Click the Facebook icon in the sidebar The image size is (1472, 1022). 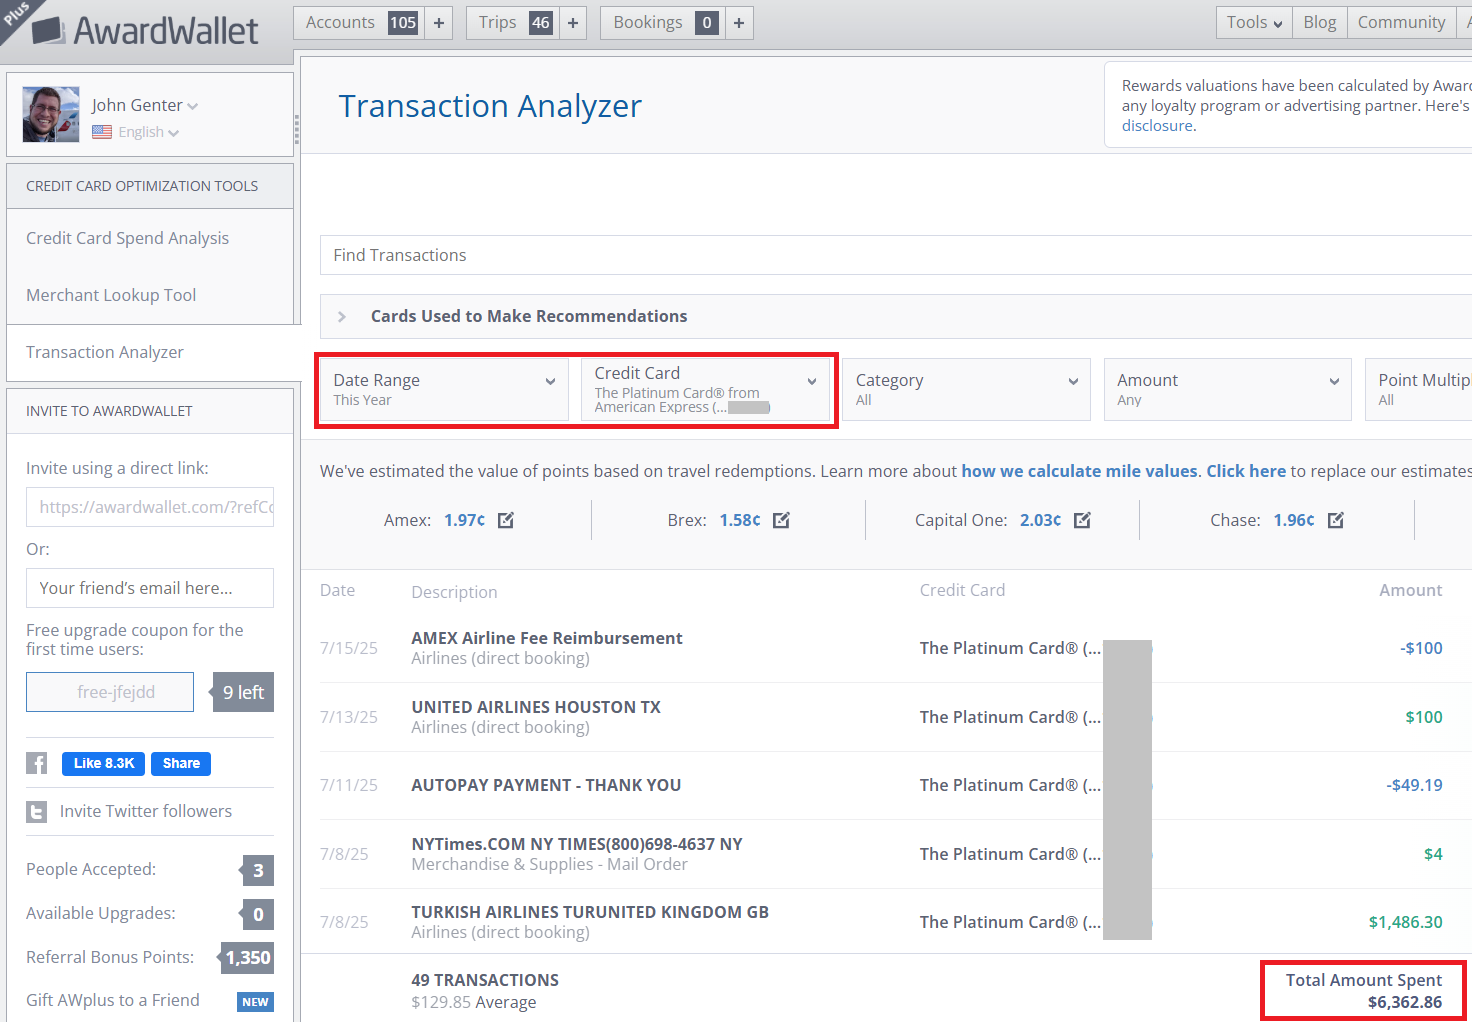[x=37, y=763]
